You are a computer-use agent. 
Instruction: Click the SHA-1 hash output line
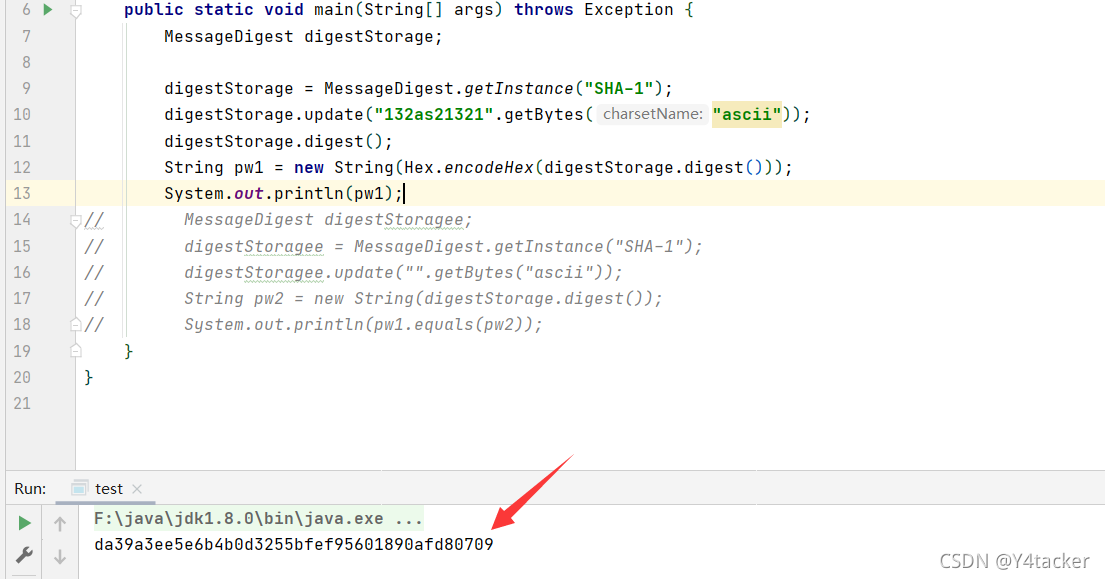tap(294, 544)
